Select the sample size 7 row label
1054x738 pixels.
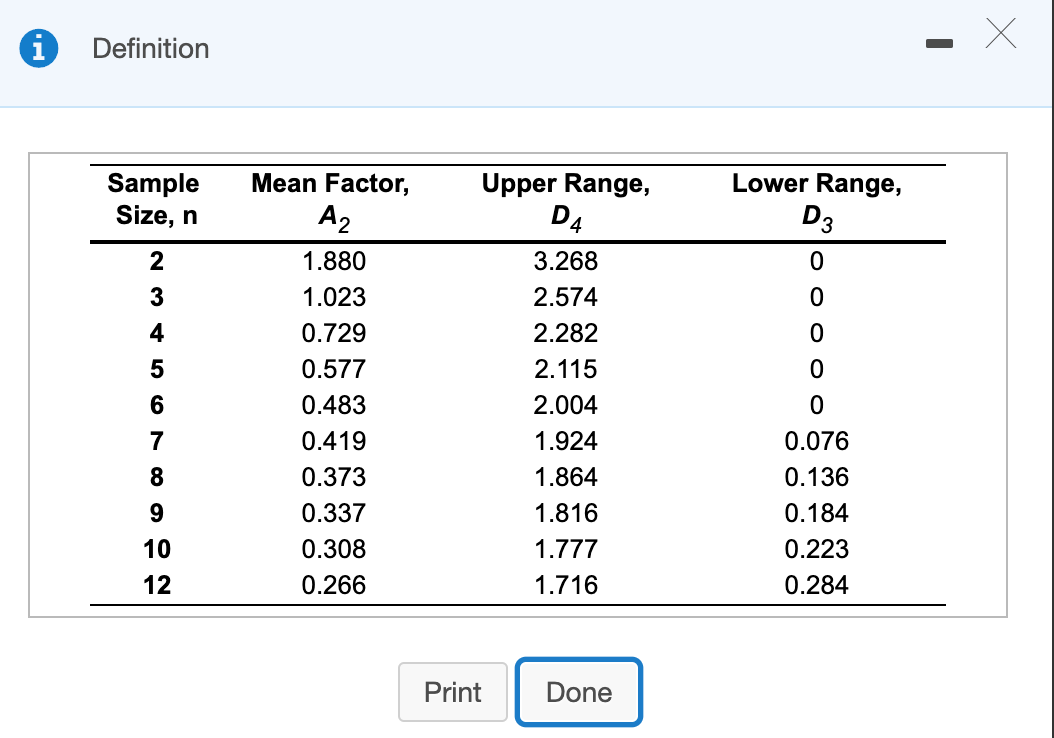pyautogui.click(x=155, y=441)
